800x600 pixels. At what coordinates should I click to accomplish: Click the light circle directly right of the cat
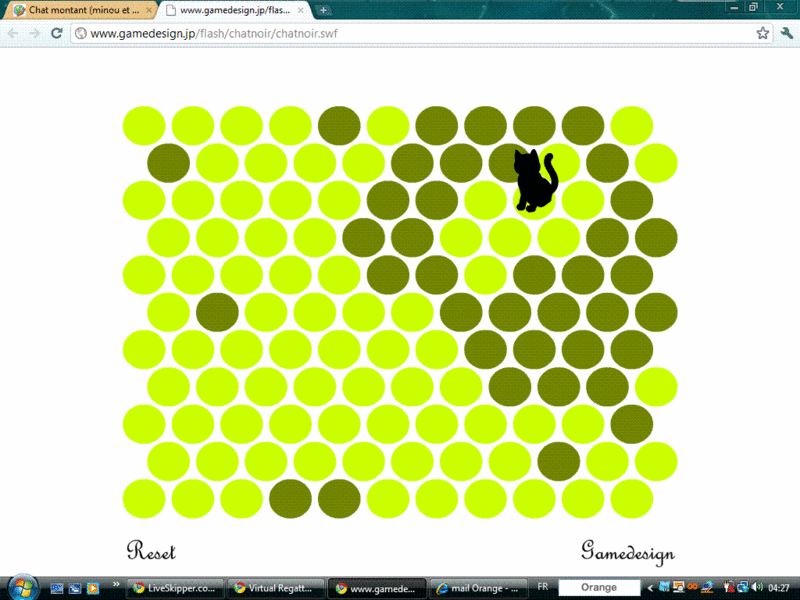coord(583,200)
